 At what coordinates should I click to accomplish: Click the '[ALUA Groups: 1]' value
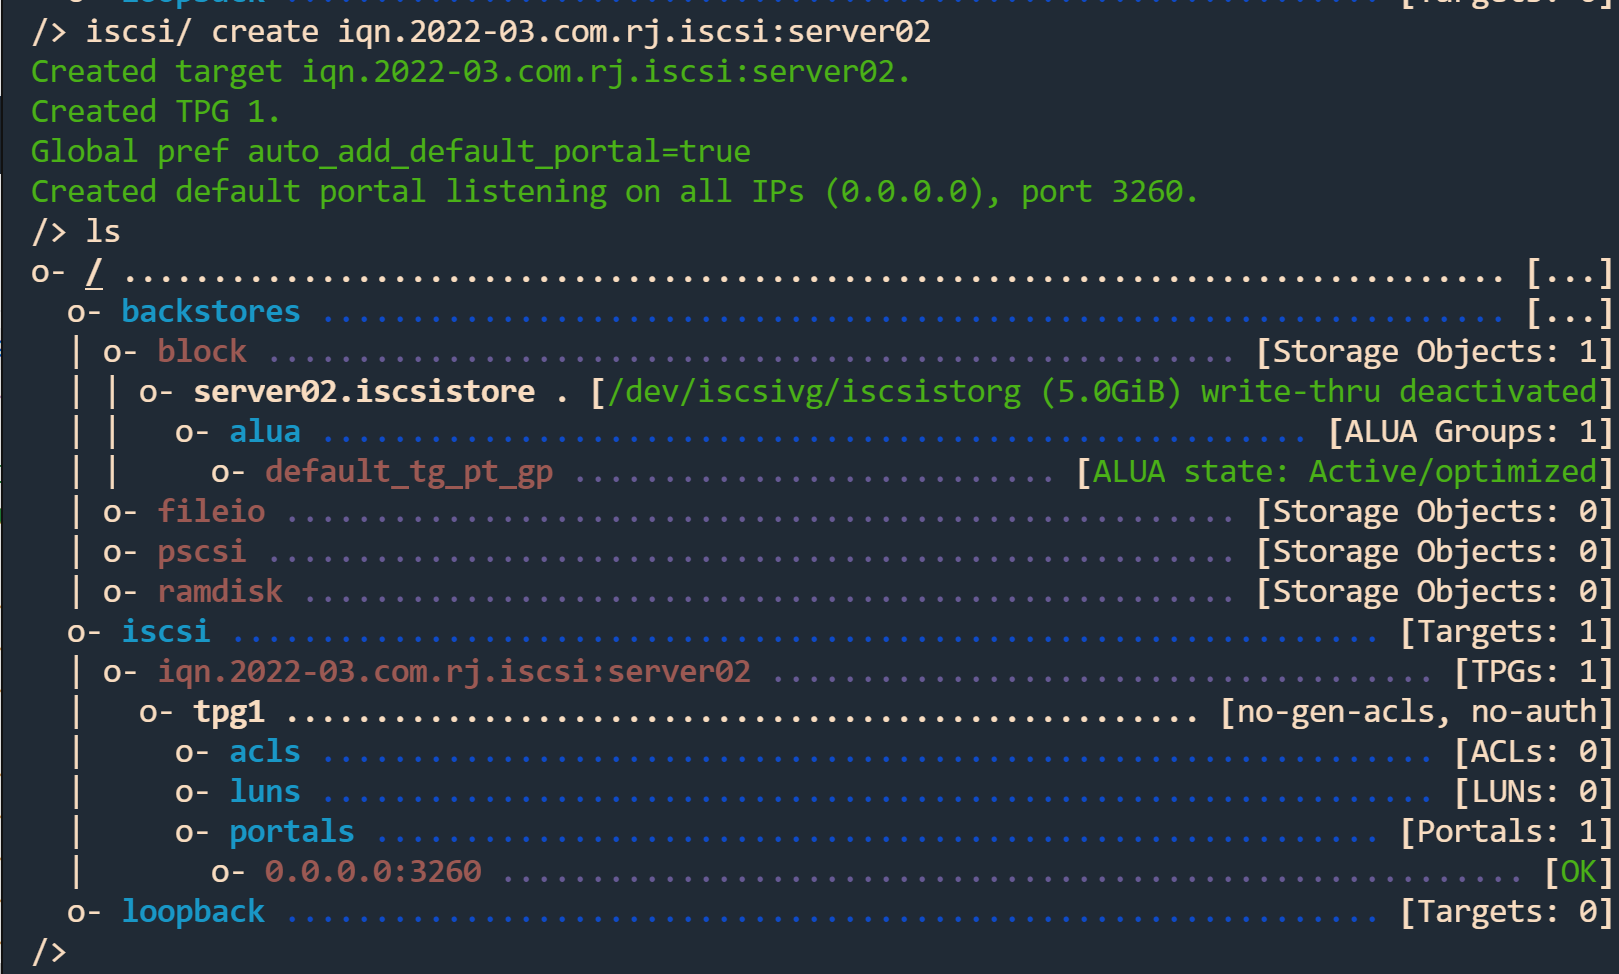(x=1471, y=432)
